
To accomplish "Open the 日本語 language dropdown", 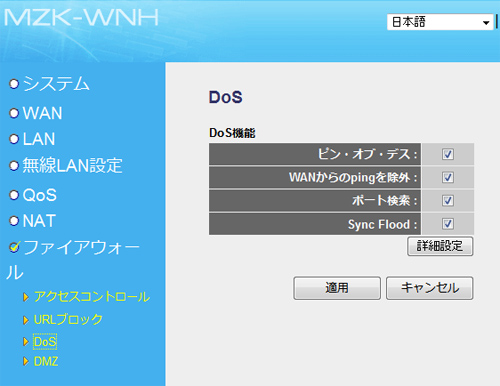I will (x=440, y=22).
